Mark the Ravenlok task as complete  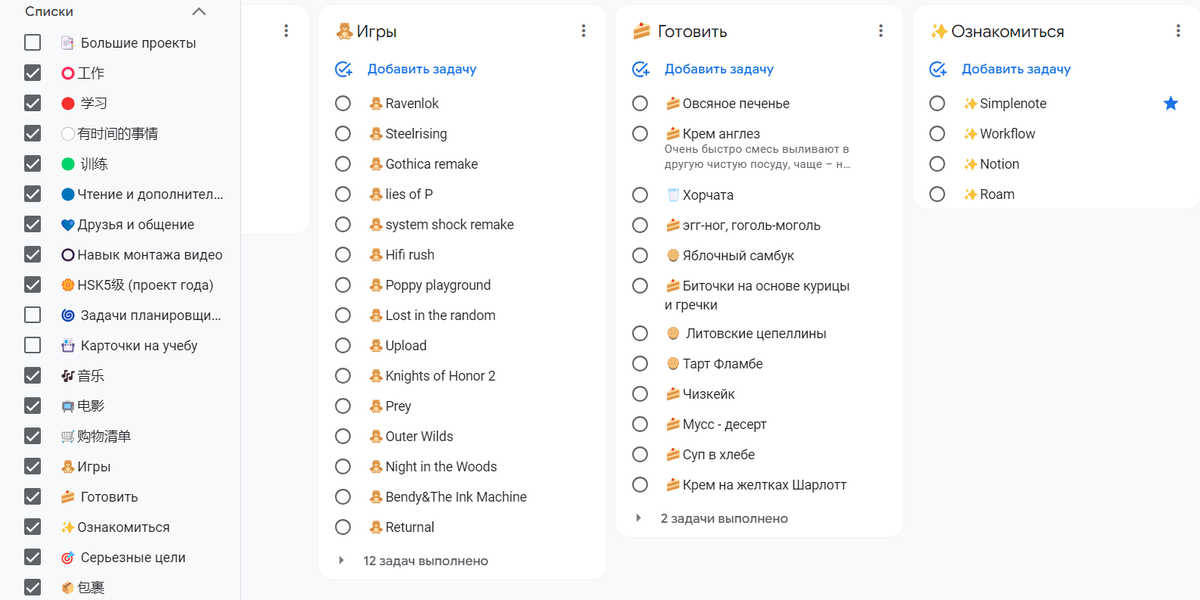coord(343,103)
